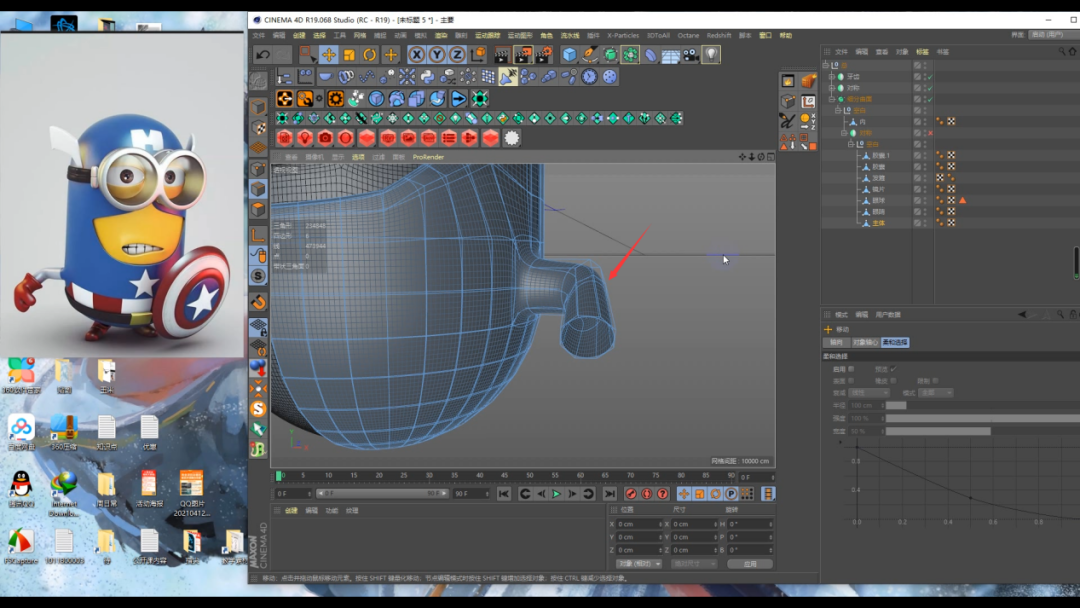Click Render View clapperboard icon

(x=502, y=54)
